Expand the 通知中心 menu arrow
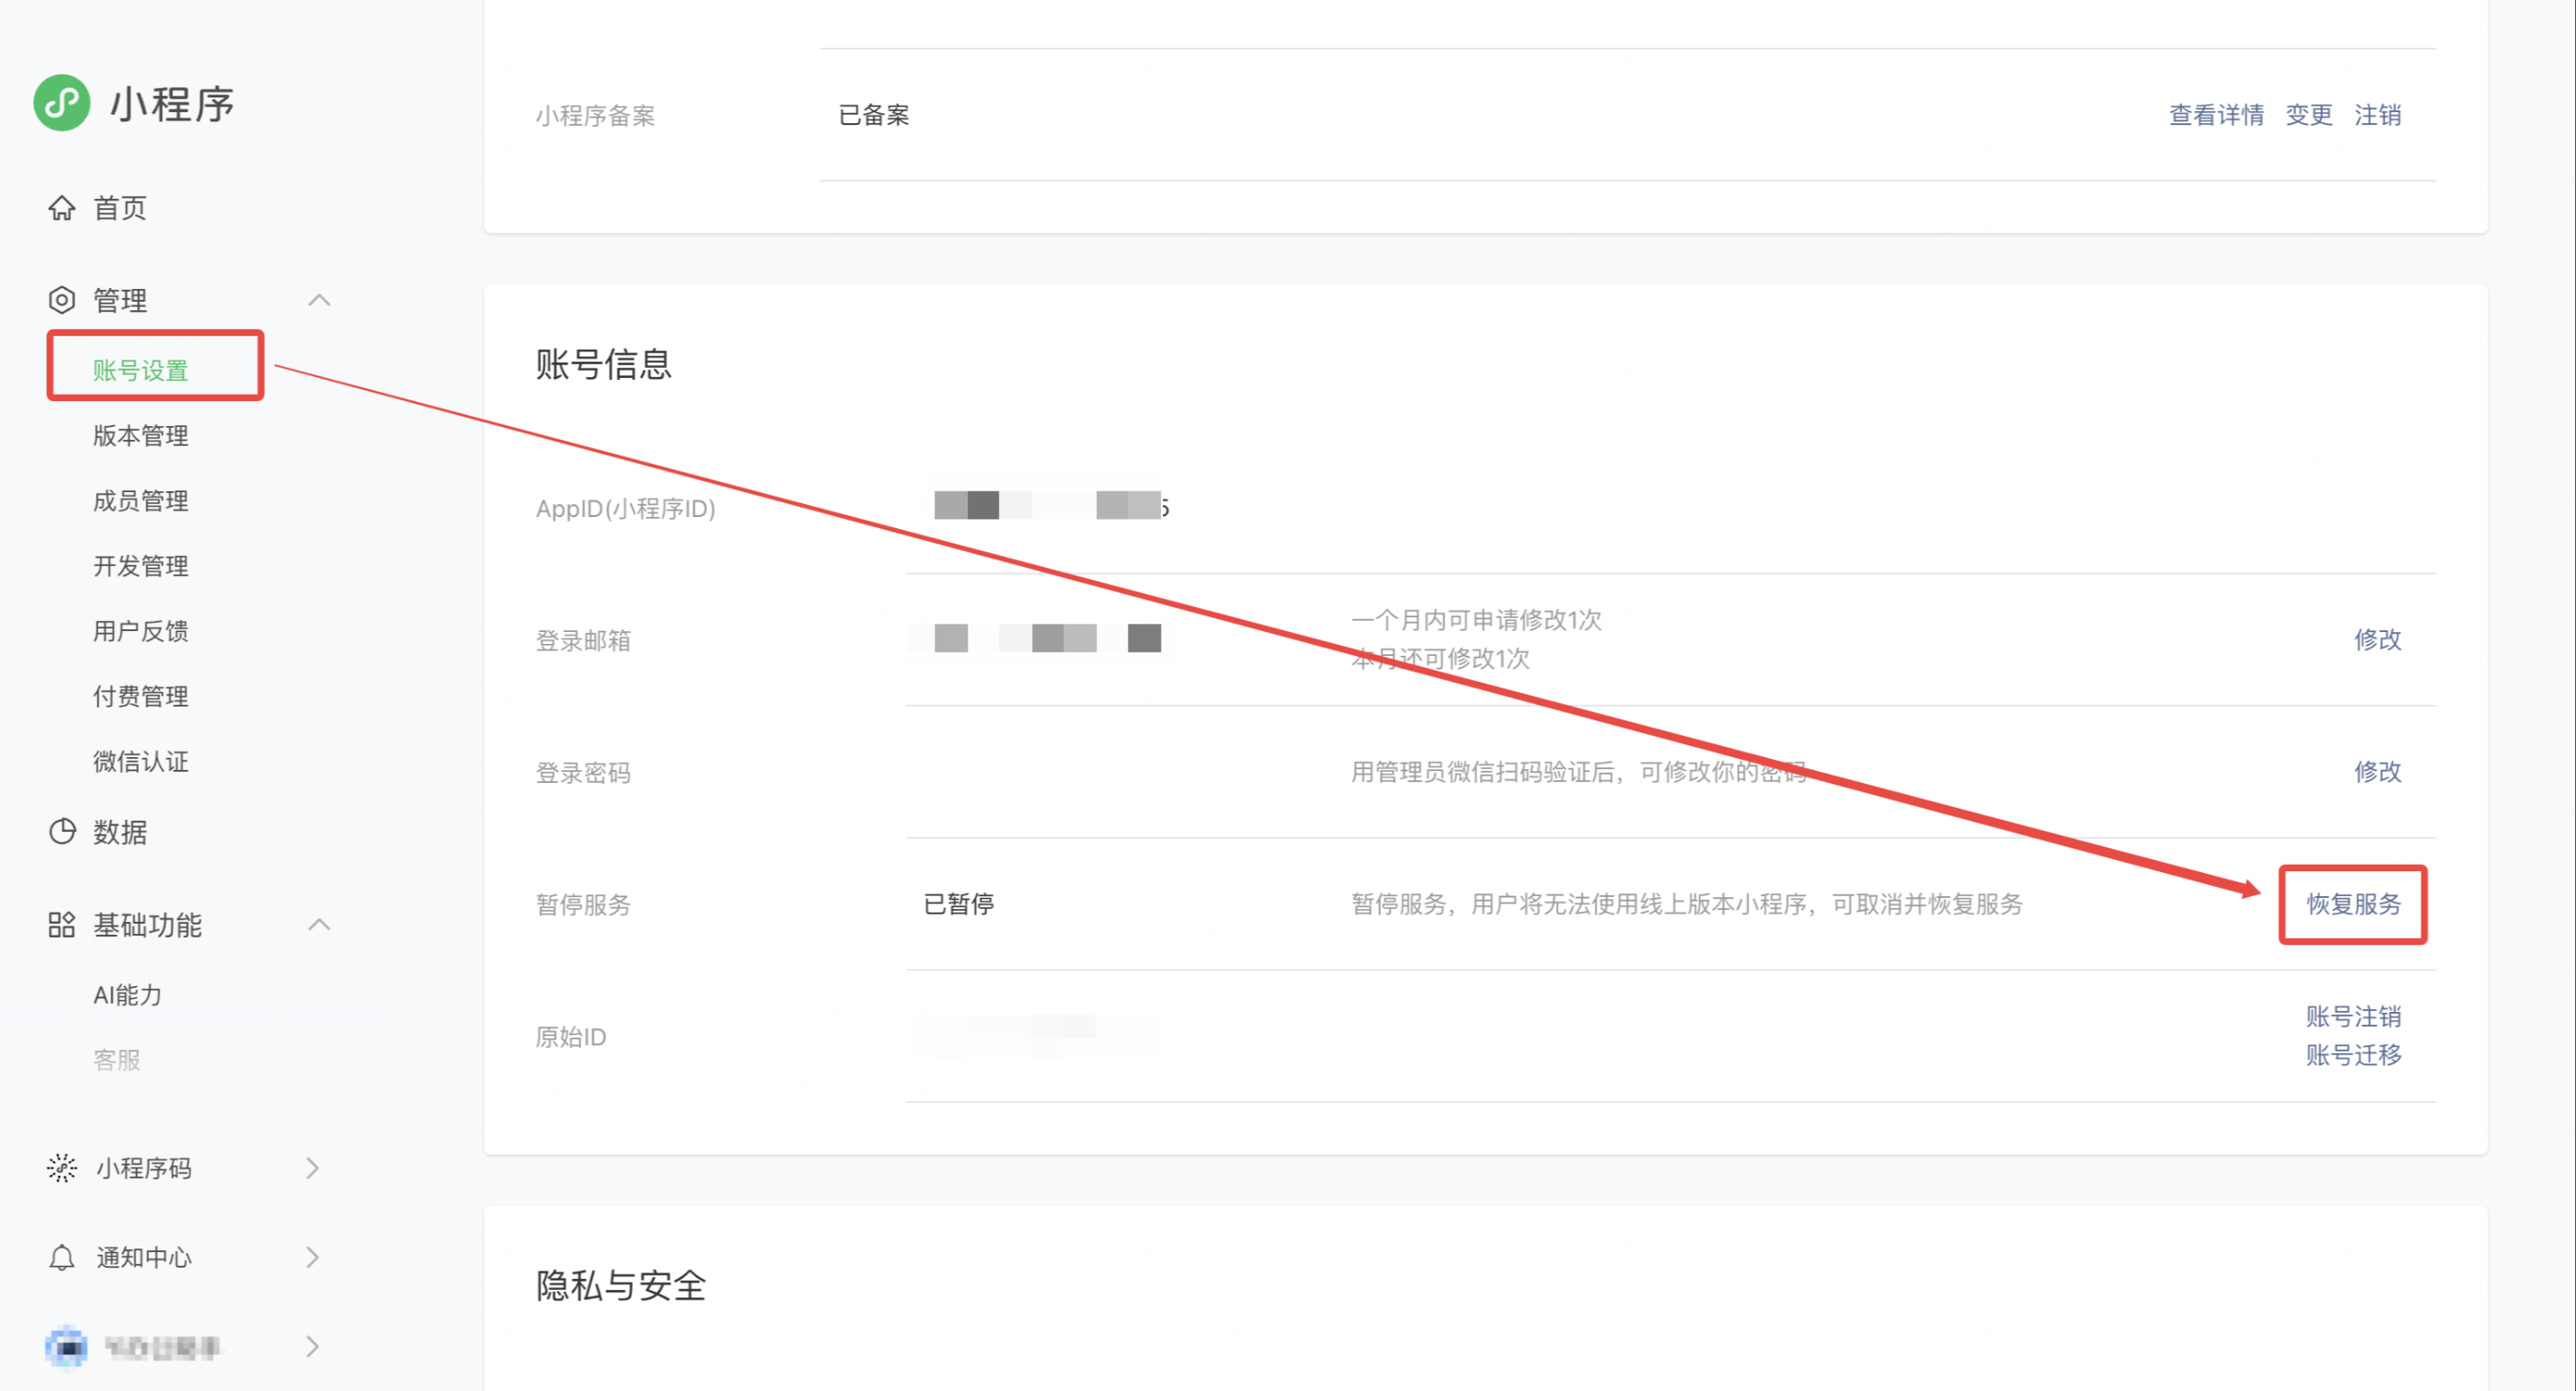 (313, 1257)
